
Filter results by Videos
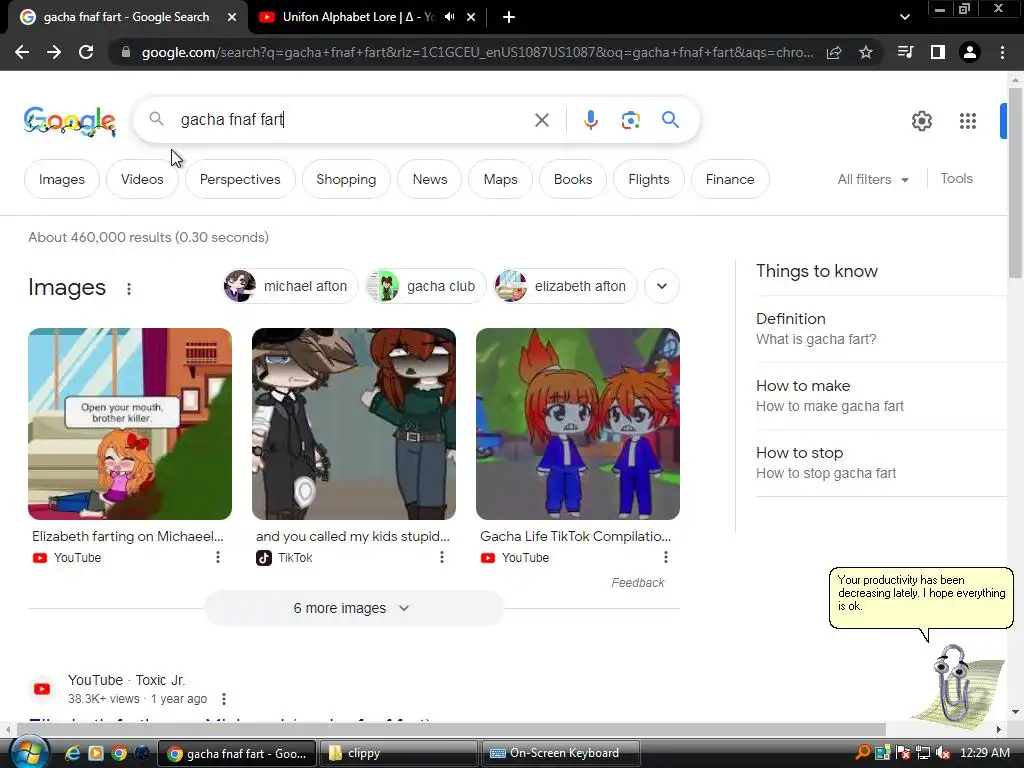point(142,179)
